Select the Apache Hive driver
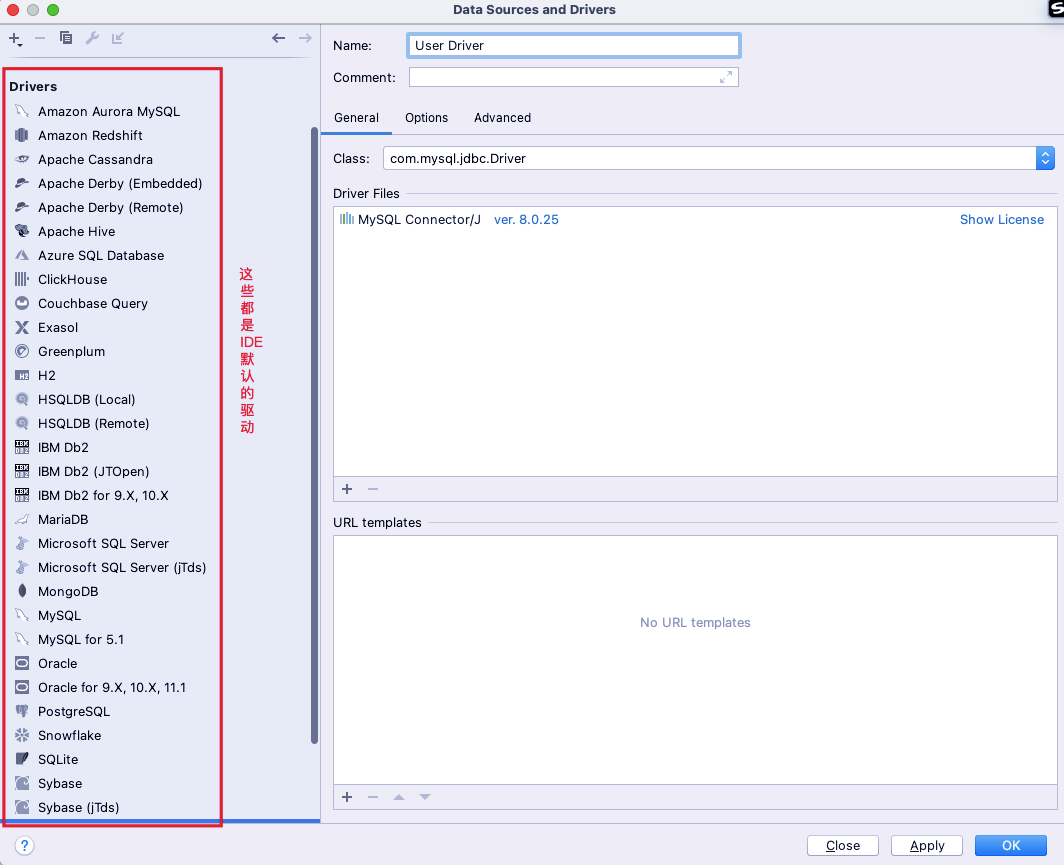The height and width of the screenshot is (865, 1064). tap(77, 231)
